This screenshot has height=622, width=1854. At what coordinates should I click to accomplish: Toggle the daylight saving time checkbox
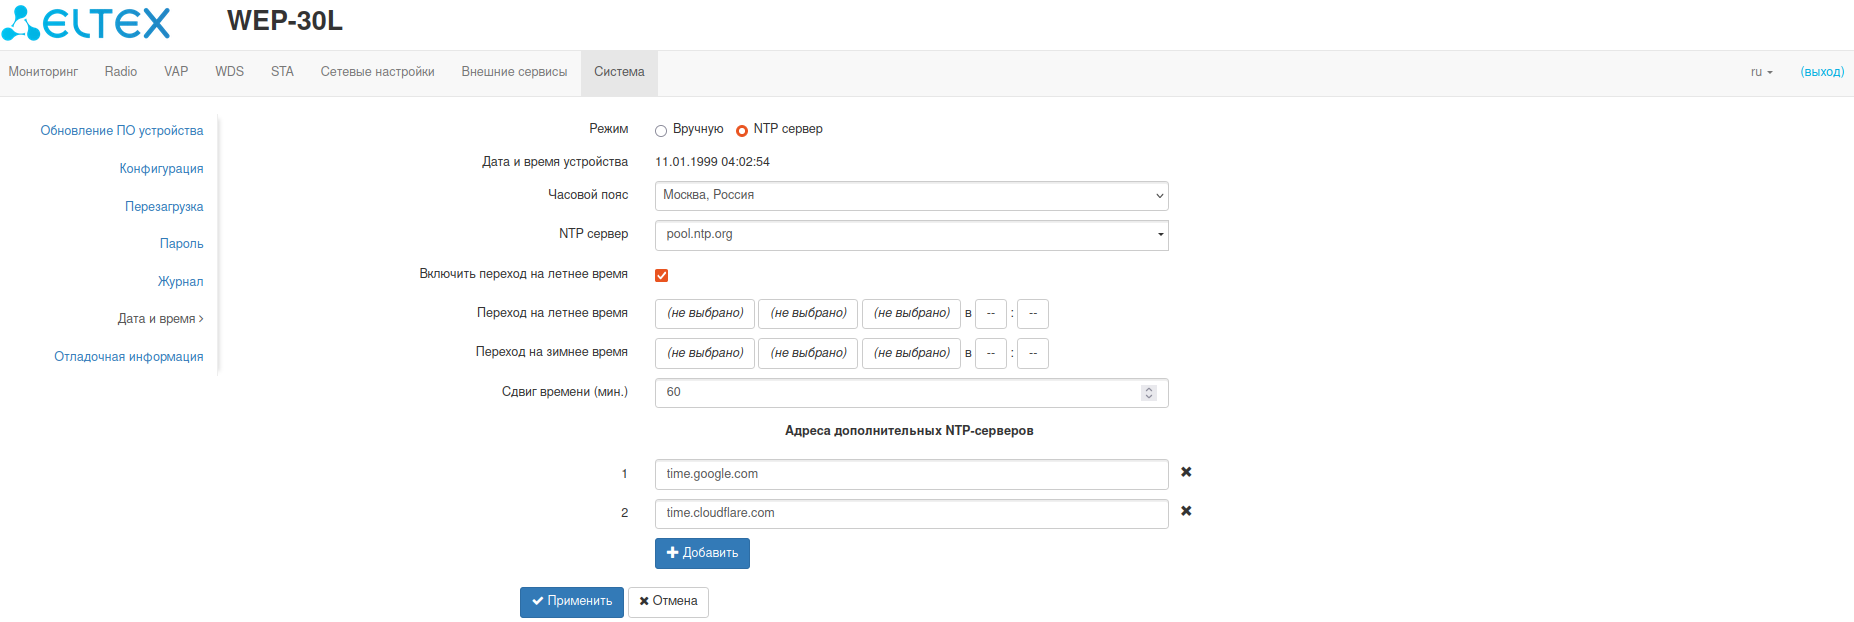coord(662,275)
